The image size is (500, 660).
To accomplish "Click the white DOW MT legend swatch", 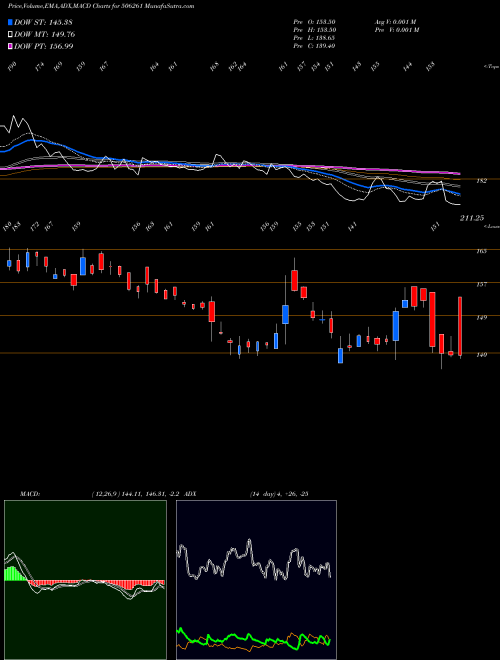I will 10,34.
